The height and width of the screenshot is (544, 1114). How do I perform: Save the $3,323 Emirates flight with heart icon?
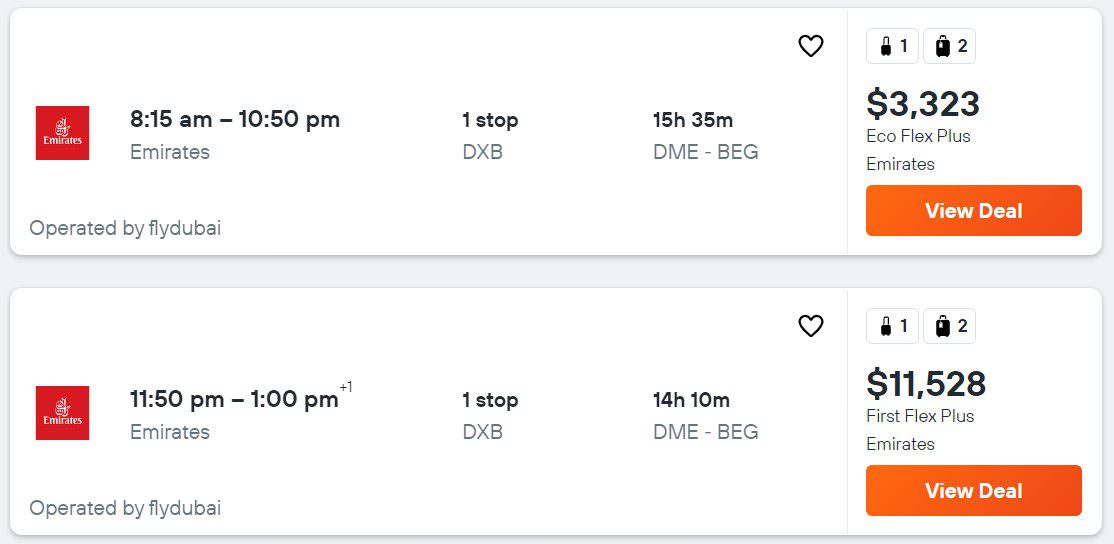(810, 46)
